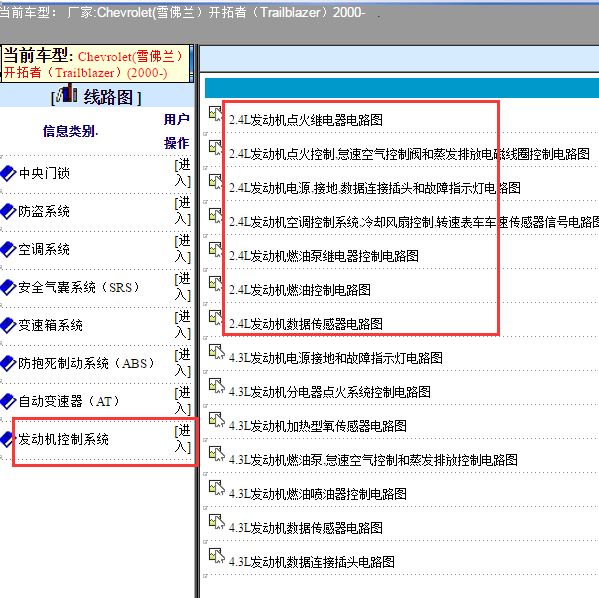
Task: Click the icon beside 2.4L发动机点火继电器电路图
Action: 215,113
